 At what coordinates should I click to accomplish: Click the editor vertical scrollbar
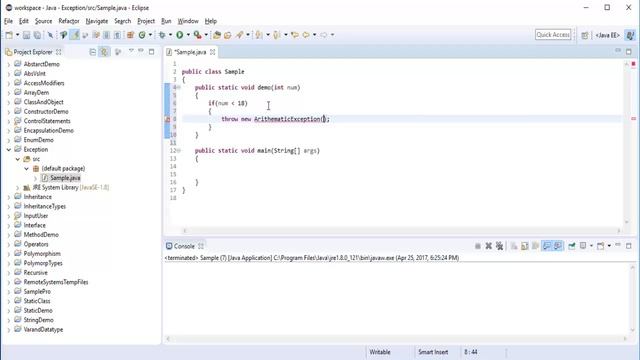[x=627, y=143]
